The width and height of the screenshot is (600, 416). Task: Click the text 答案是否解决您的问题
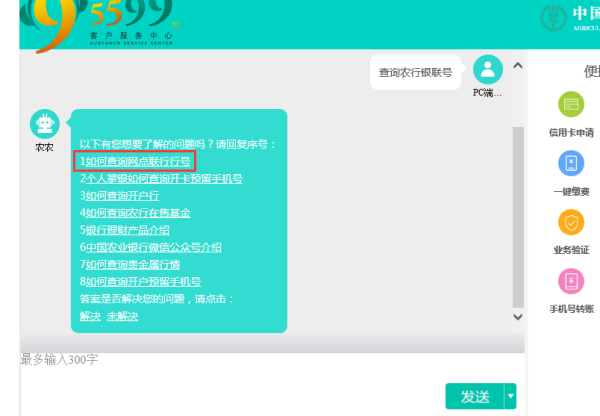(132, 299)
